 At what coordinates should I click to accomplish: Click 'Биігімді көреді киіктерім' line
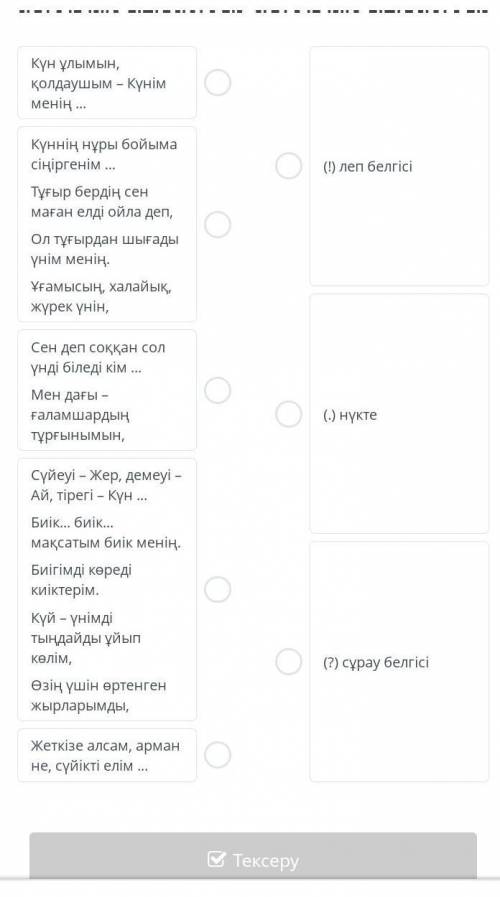(x=81, y=580)
